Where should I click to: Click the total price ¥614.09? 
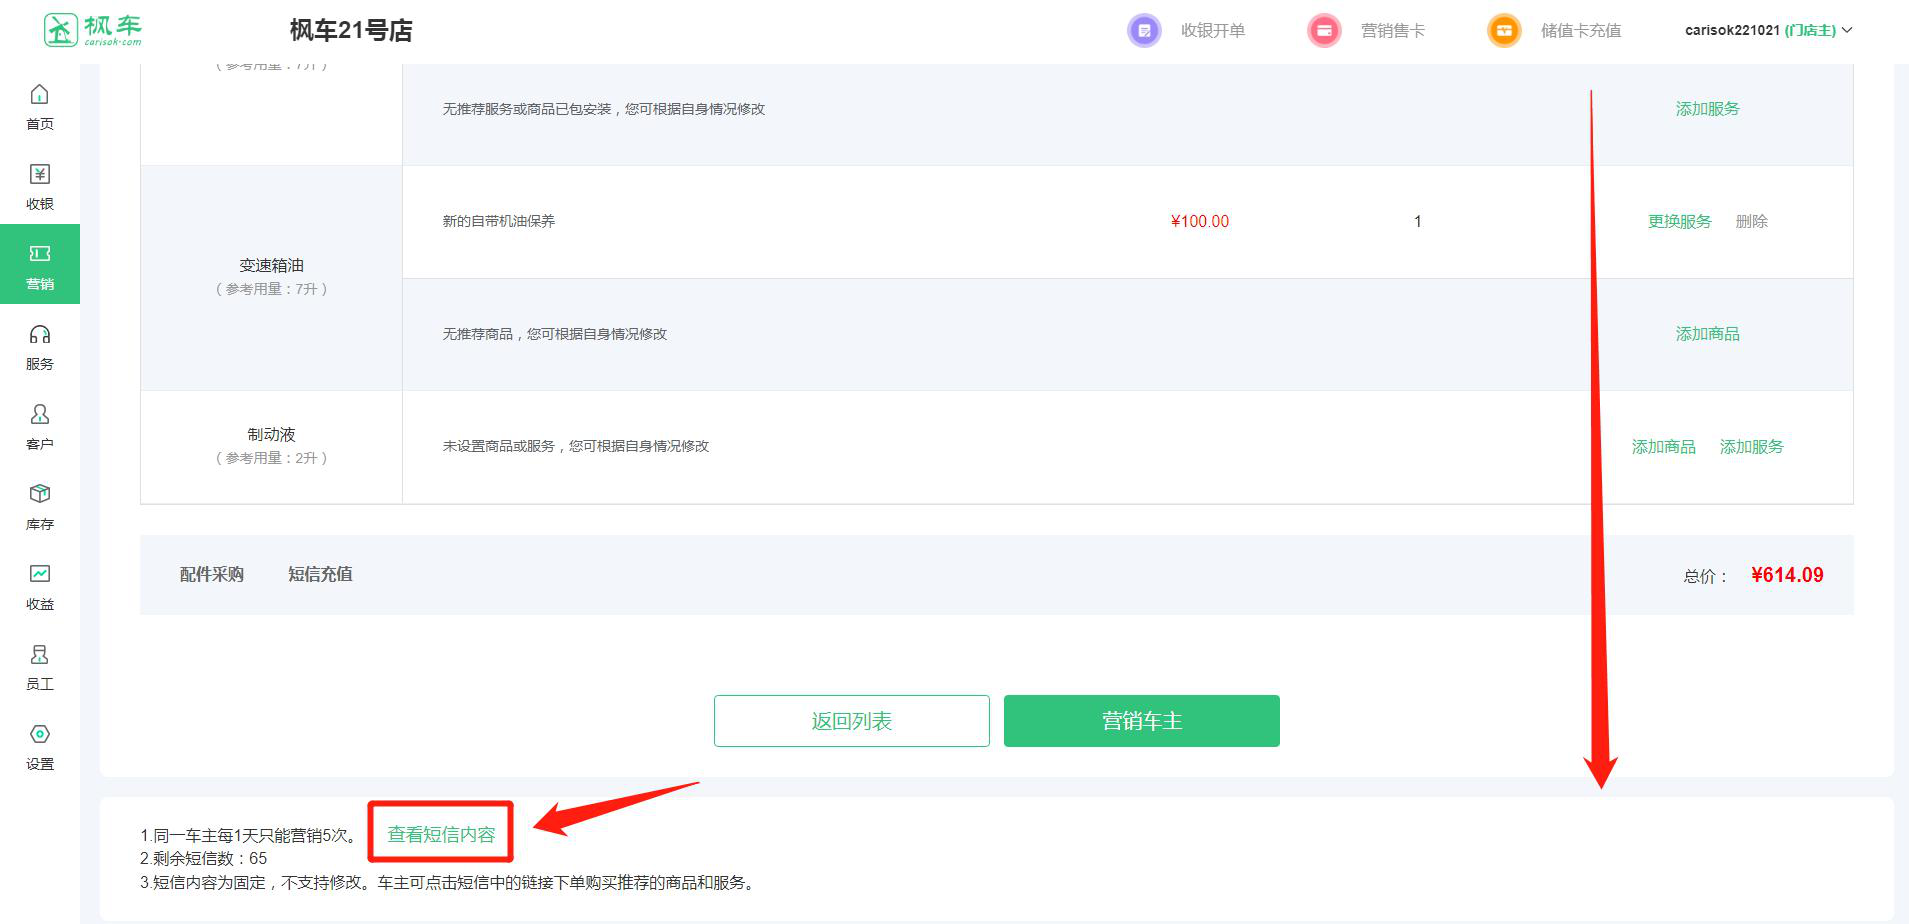[x=1787, y=575]
